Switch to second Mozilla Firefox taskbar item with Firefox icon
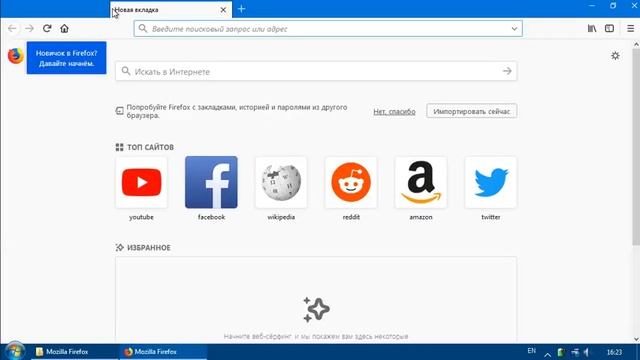The height and width of the screenshot is (360, 640). (x=163, y=351)
